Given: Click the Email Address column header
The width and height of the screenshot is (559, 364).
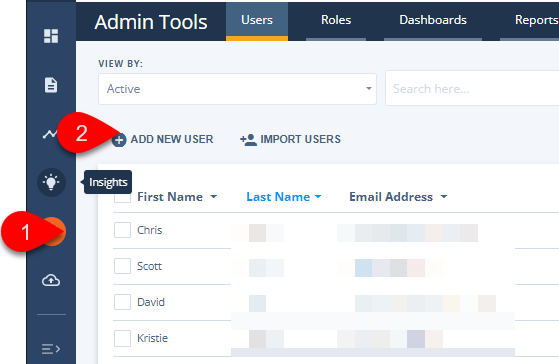Looking at the screenshot, I should click(x=391, y=197).
